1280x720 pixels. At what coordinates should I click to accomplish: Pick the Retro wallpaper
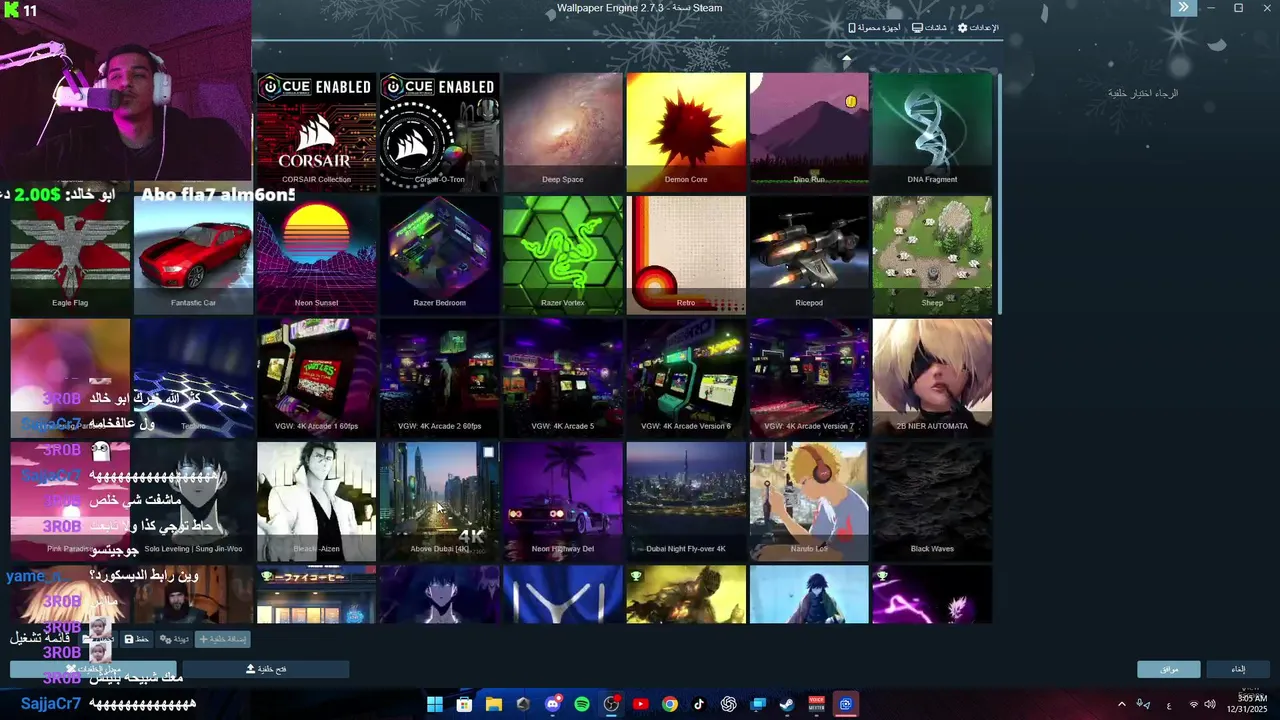[686, 255]
